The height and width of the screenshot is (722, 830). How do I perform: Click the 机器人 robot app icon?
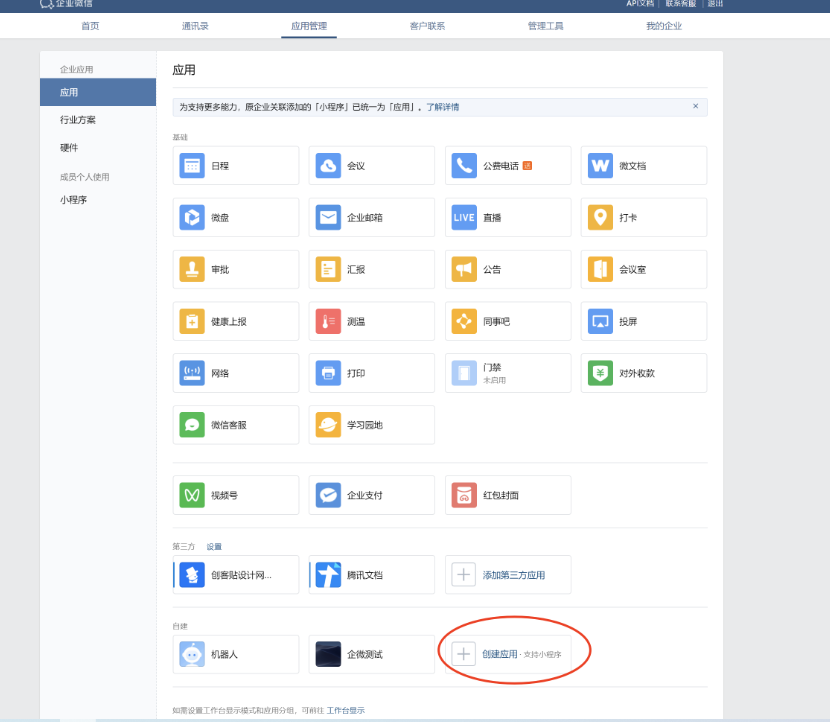tap(192, 654)
